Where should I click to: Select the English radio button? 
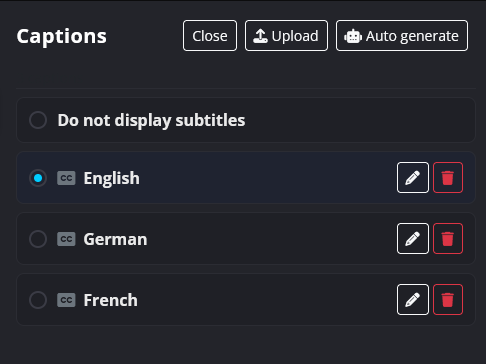point(38,178)
